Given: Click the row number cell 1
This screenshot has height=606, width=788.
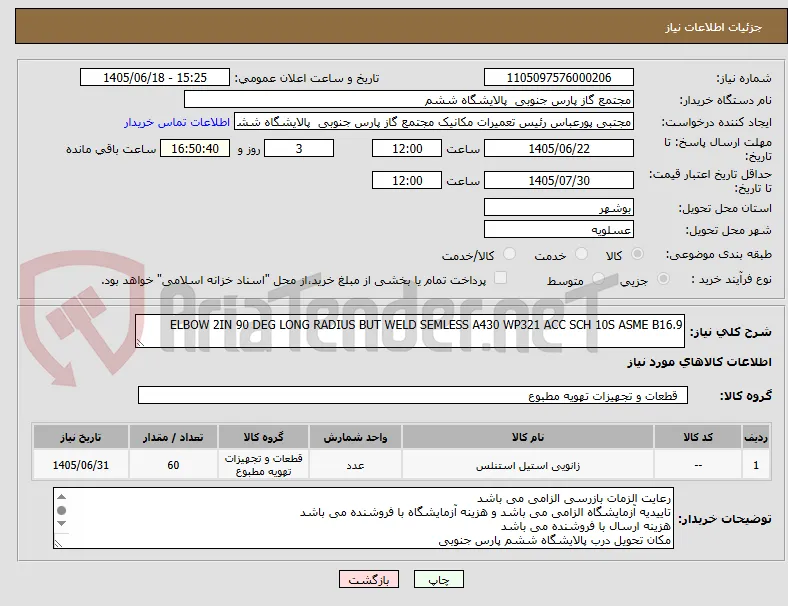Looking at the screenshot, I should click(755, 465).
